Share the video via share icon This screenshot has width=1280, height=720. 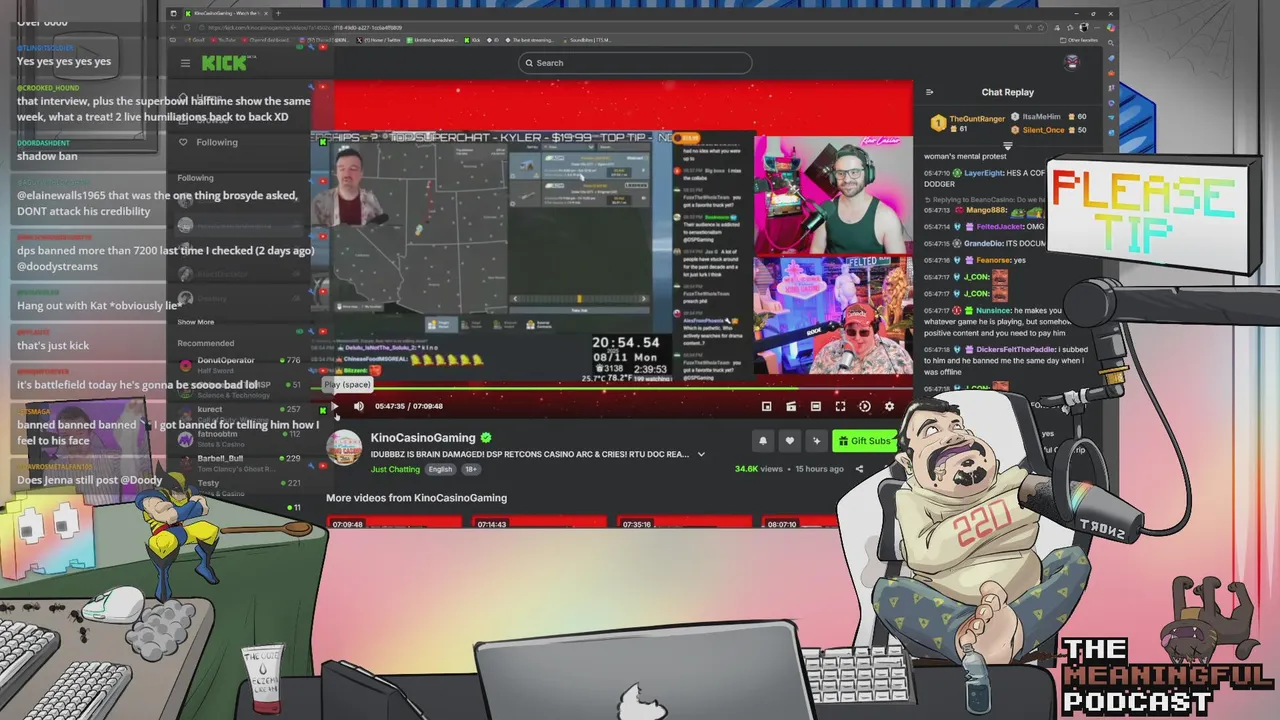click(859, 468)
